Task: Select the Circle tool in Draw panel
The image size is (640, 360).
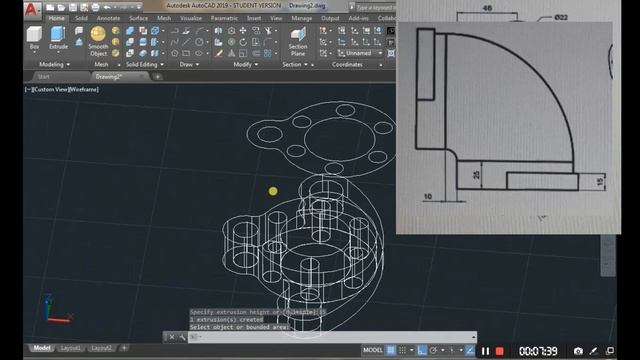Action: (x=199, y=42)
